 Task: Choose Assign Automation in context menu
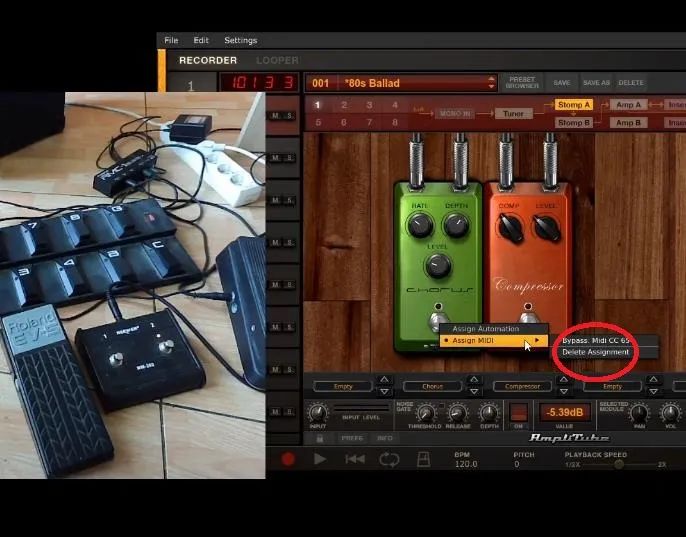pos(494,329)
